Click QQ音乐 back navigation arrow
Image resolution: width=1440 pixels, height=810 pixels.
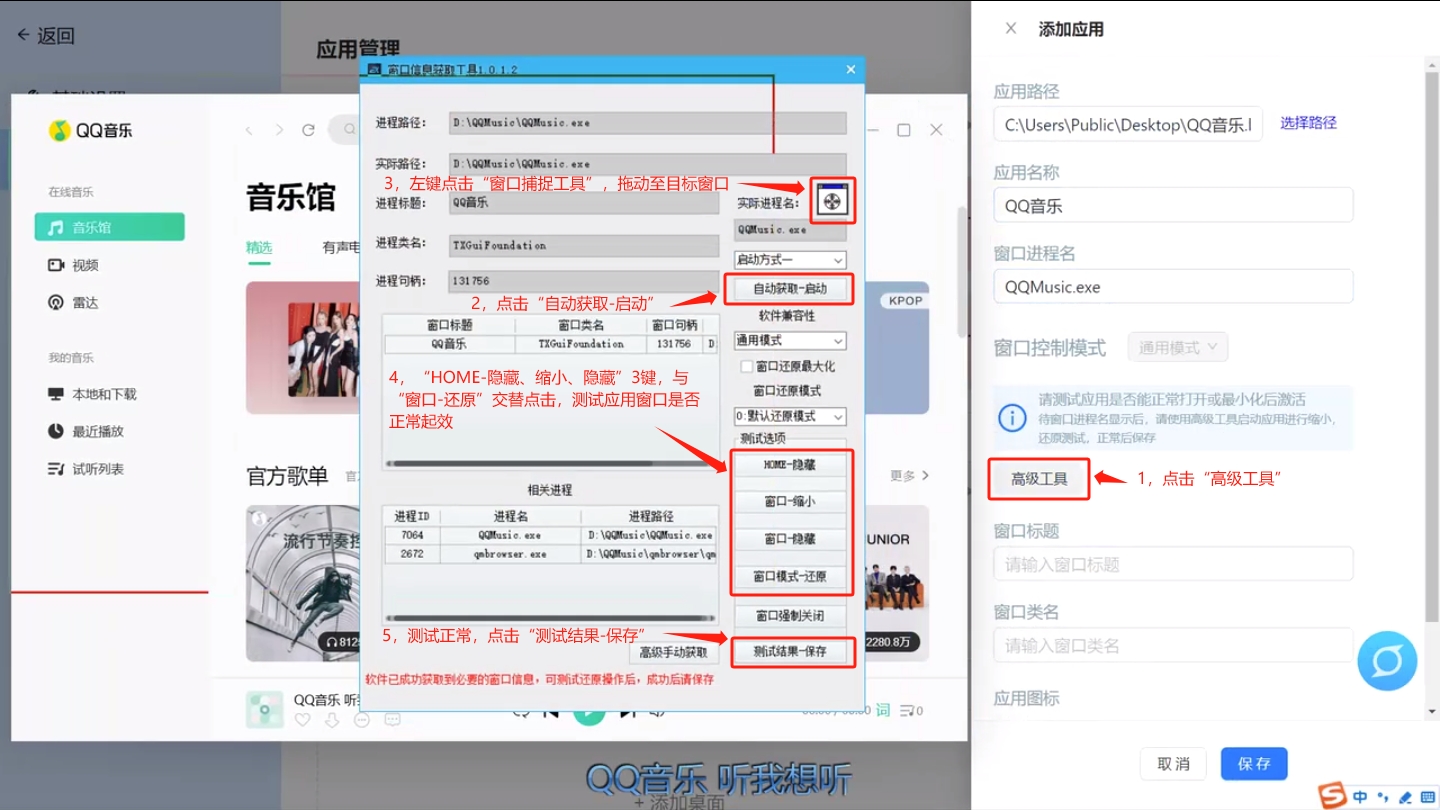(249, 130)
